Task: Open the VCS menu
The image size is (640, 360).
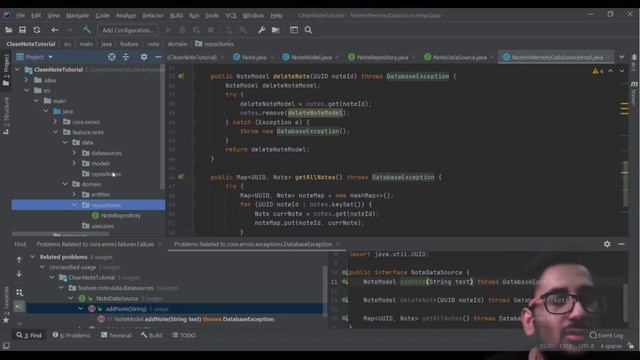Action: tap(231, 16)
